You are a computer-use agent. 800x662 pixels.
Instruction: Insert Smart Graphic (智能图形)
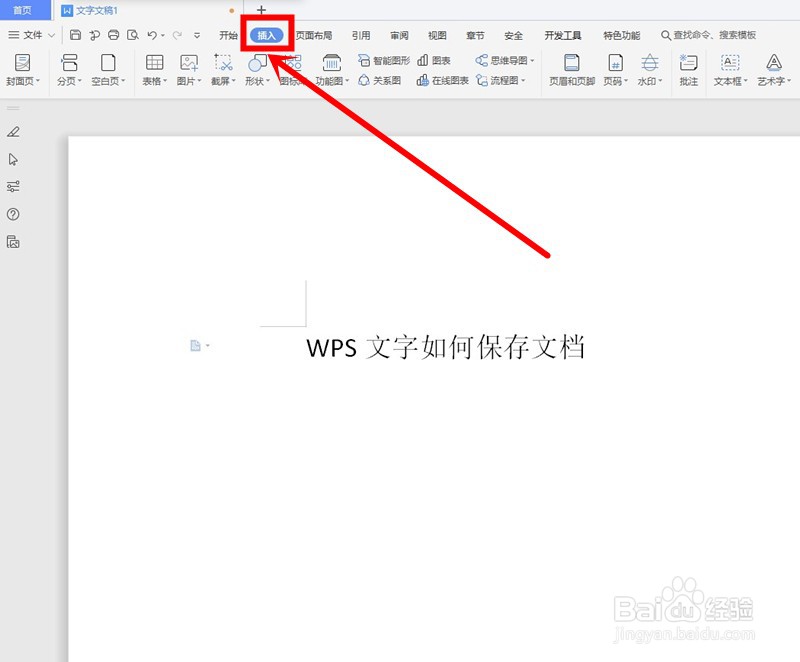coord(384,61)
